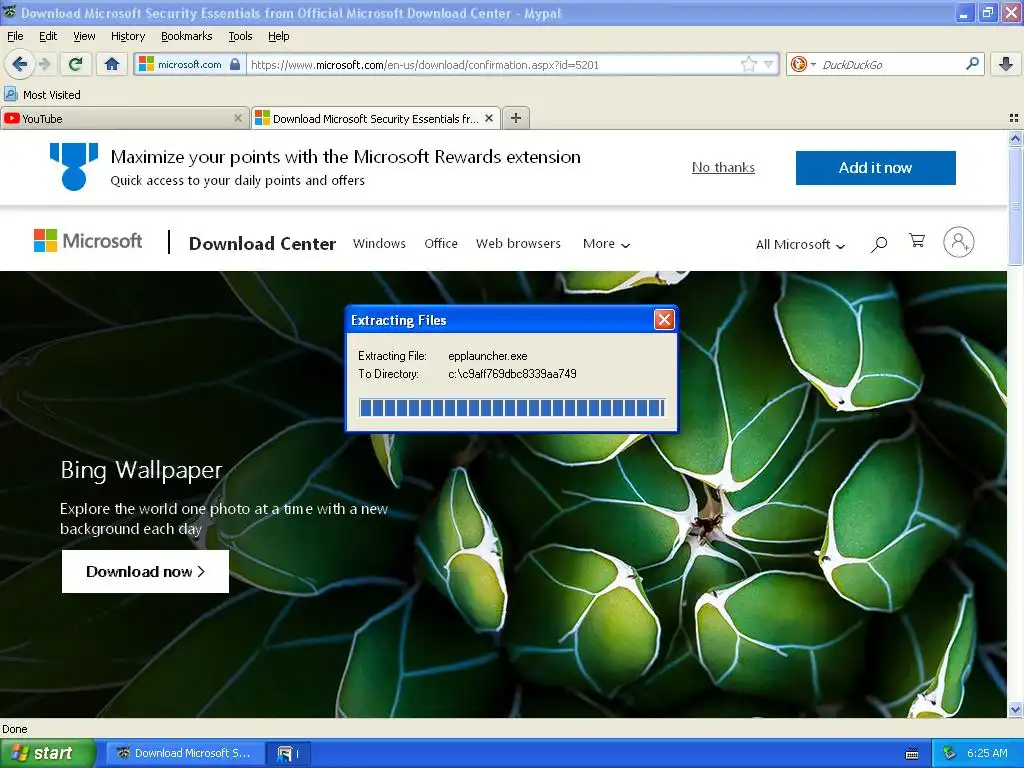The image size is (1024, 768).
Task: Open the Office navigation link
Action: tap(441, 244)
